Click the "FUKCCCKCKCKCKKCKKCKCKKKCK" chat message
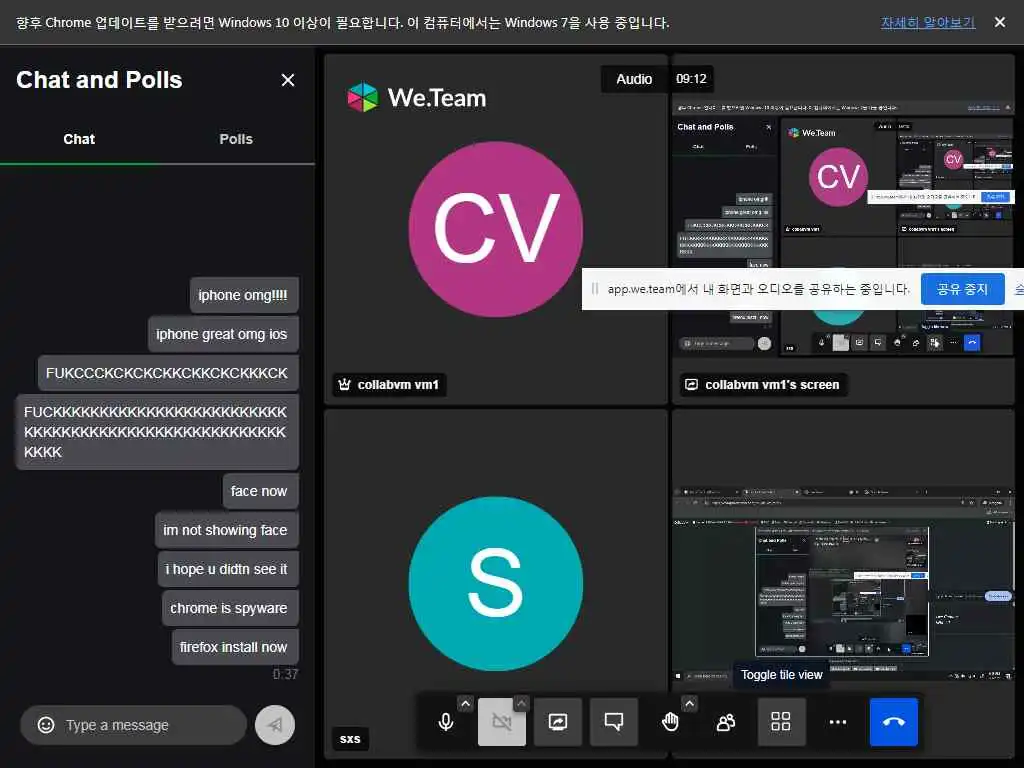Viewport: 1024px width, 768px height. tap(168, 373)
